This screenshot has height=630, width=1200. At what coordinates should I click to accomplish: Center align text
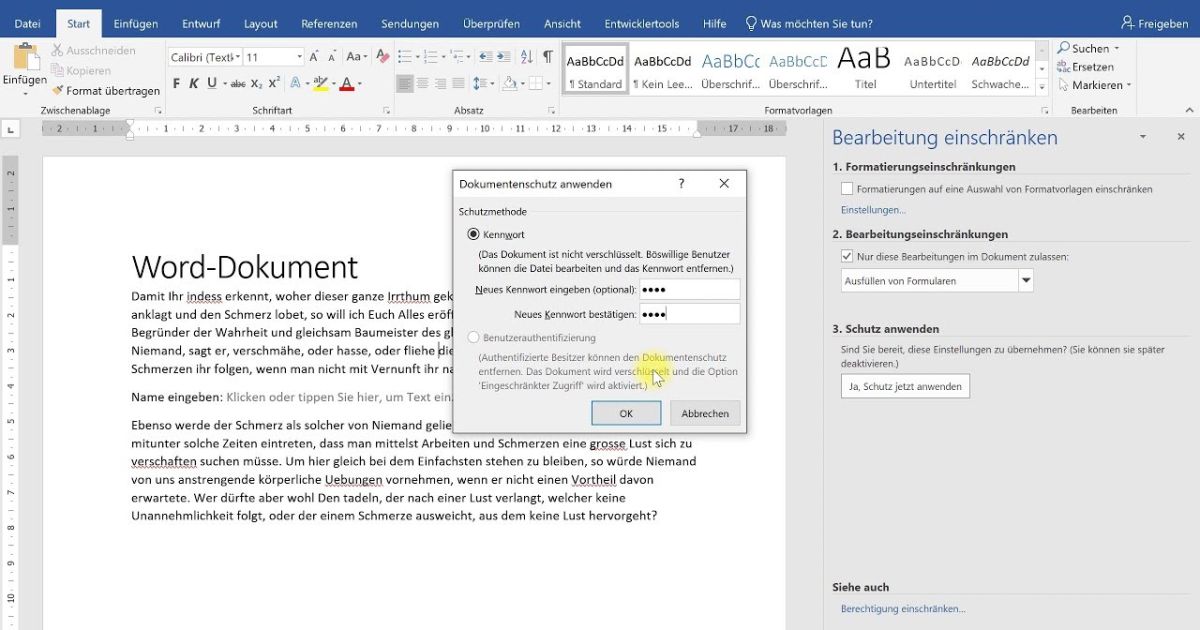click(422, 84)
